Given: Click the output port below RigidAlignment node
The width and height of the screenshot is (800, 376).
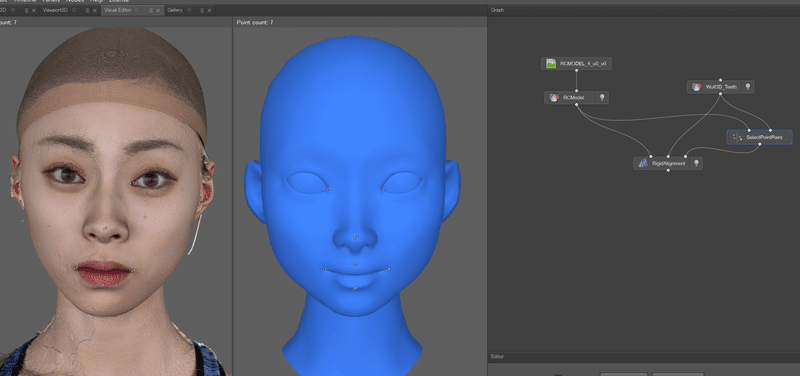Looking at the screenshot, I should click(x=668, y=170).
